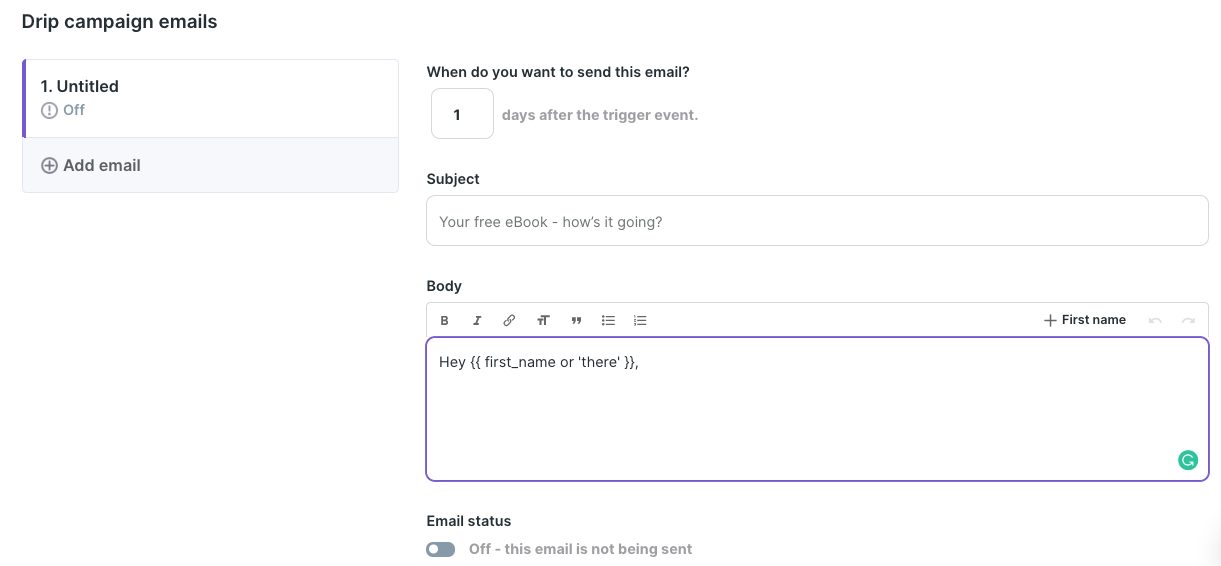Toggle bold formatting in body editor
Viewport: 1221px width, 566px height.
445,321
